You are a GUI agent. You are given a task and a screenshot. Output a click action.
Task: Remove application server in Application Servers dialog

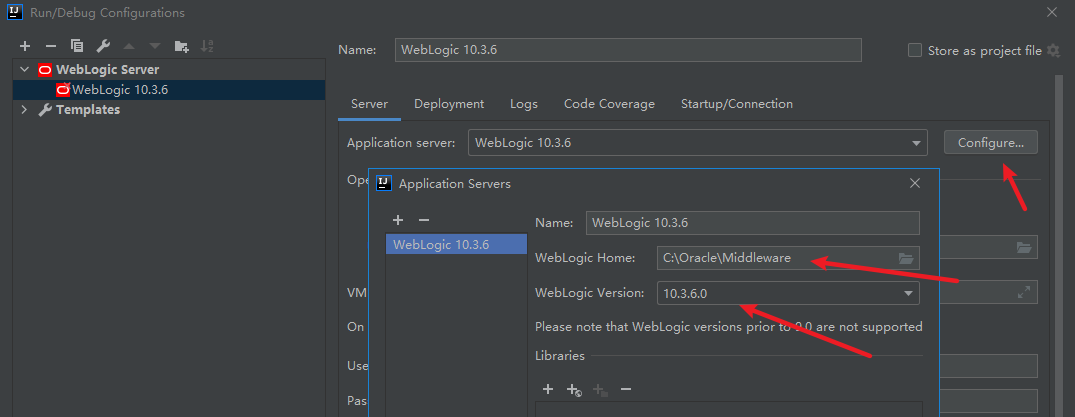coord(424,220)
